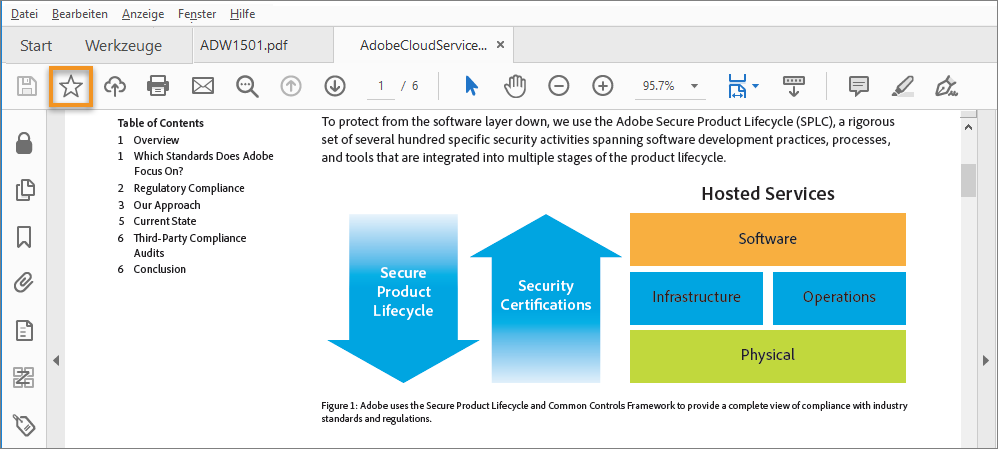Activate the hand pan tool

tap(515, 86)
